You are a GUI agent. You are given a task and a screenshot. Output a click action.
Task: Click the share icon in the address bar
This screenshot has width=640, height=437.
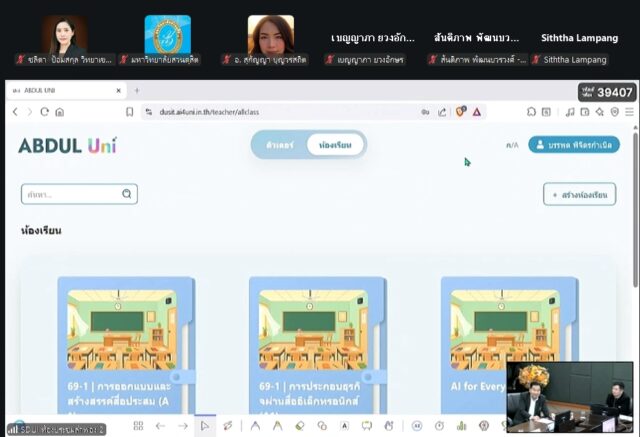[442, 112]
